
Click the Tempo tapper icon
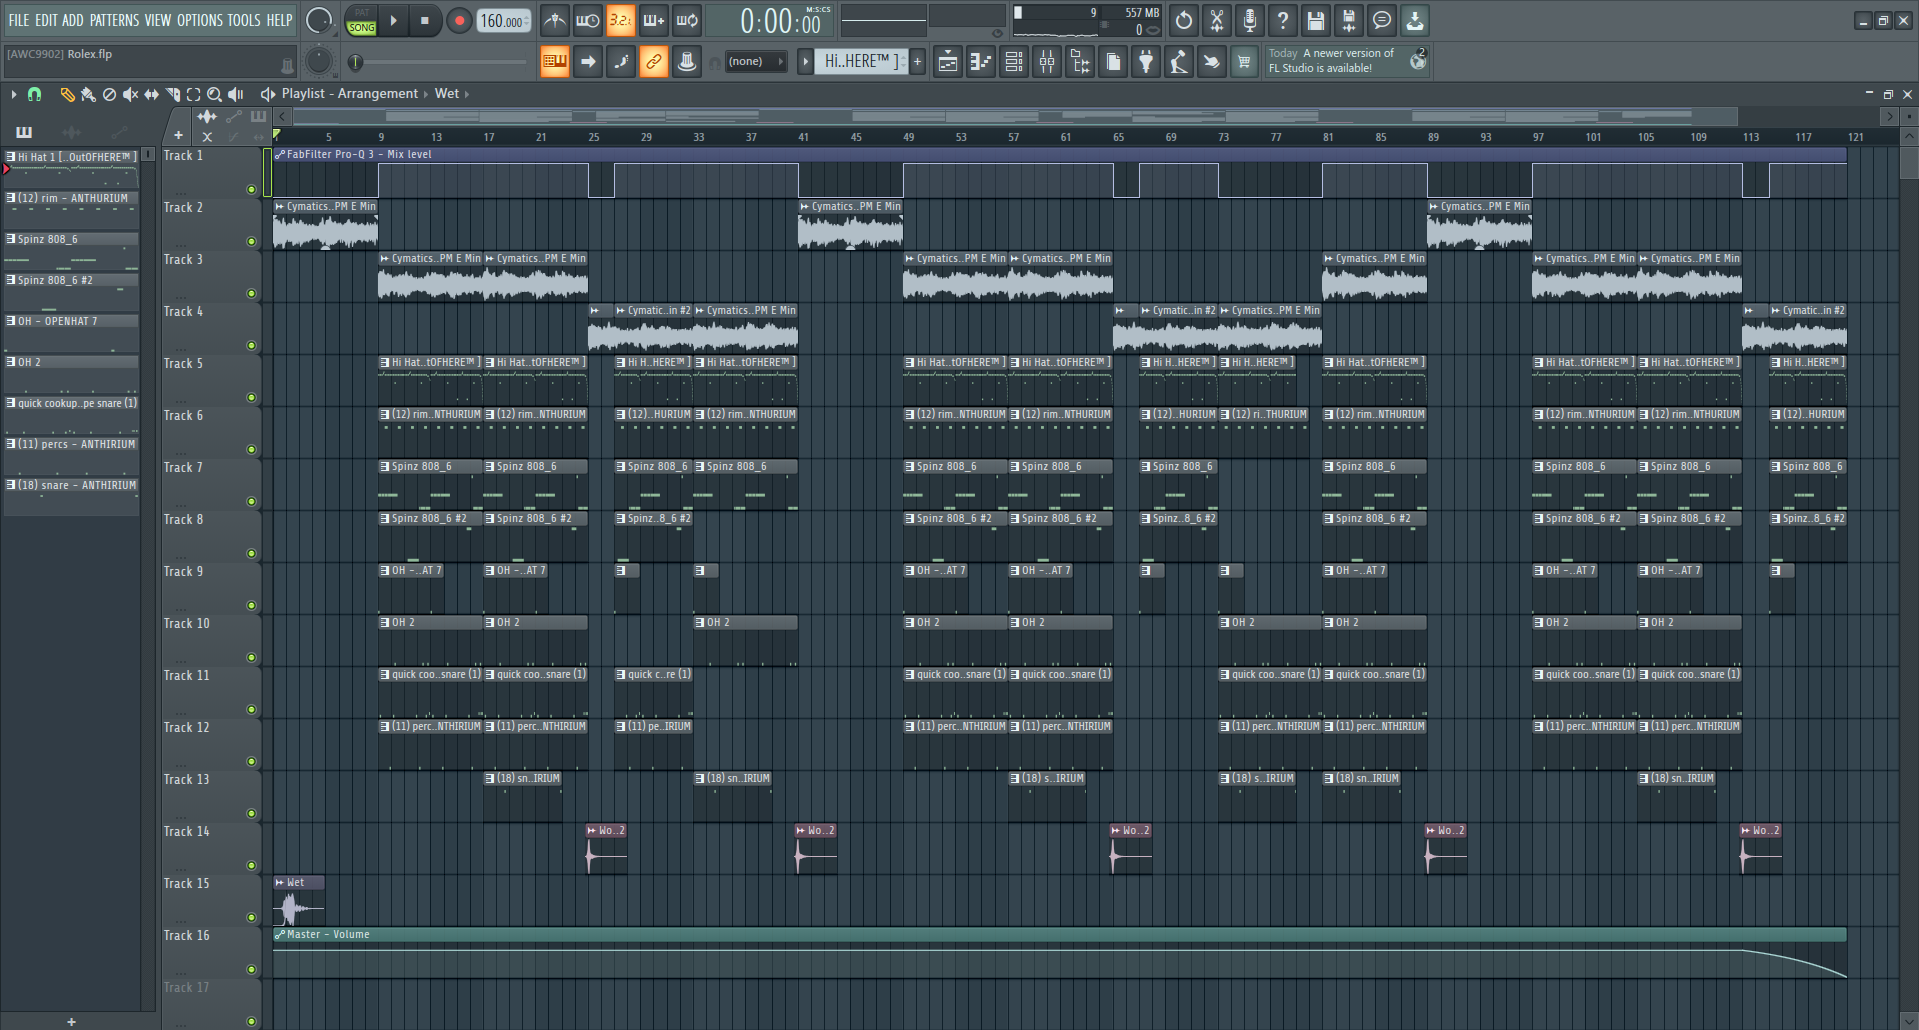(1179, 62)
